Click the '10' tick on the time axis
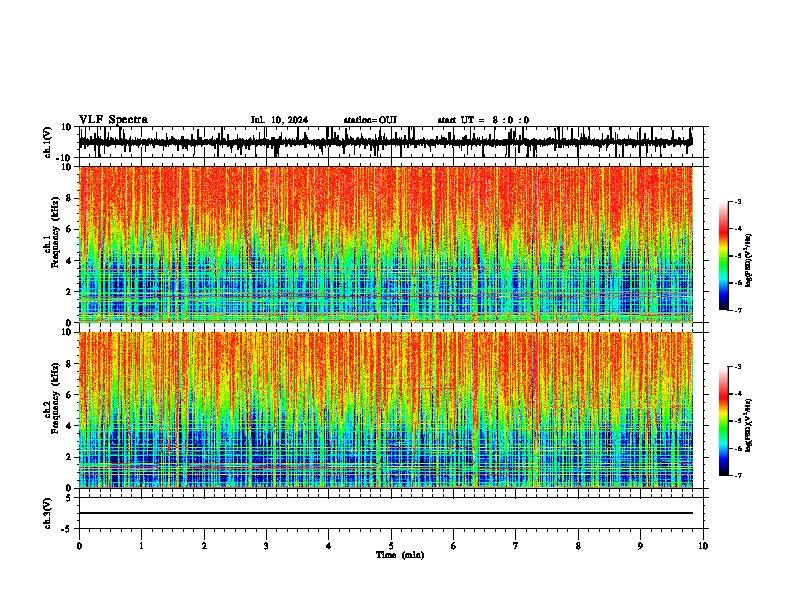 pos(703,546)
